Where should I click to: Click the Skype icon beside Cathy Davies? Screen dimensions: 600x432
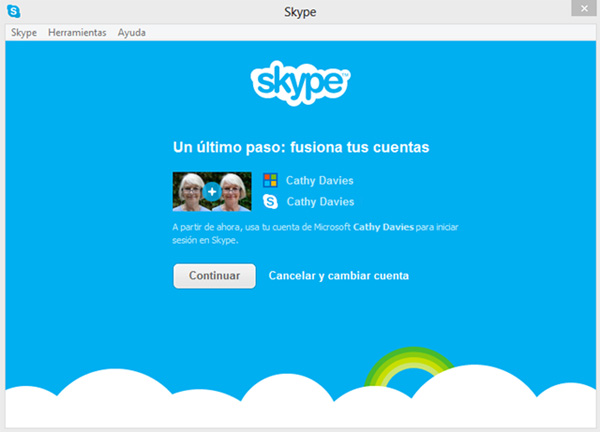269,201
